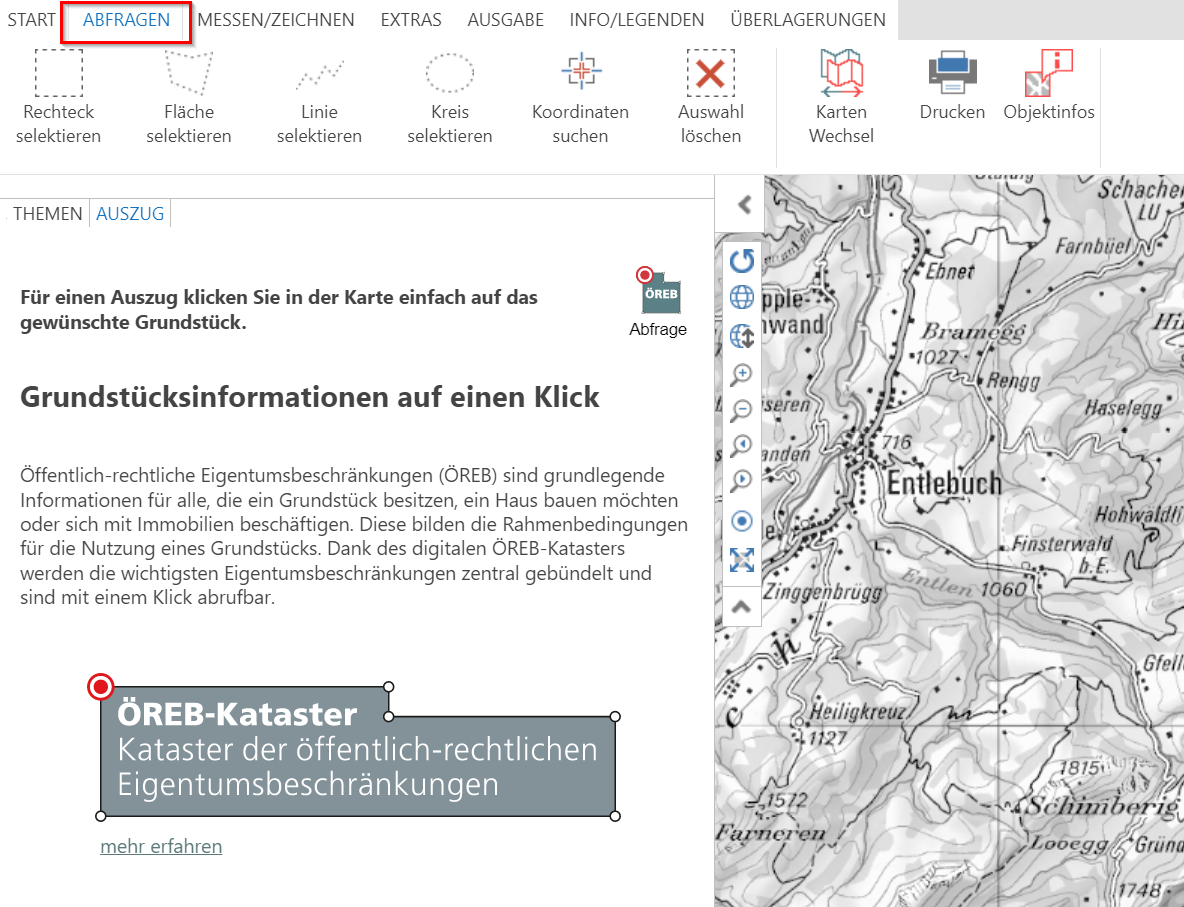Select the Rechteck selektieren tool
The image size is (1184, 907).
(x=58, y=90)
